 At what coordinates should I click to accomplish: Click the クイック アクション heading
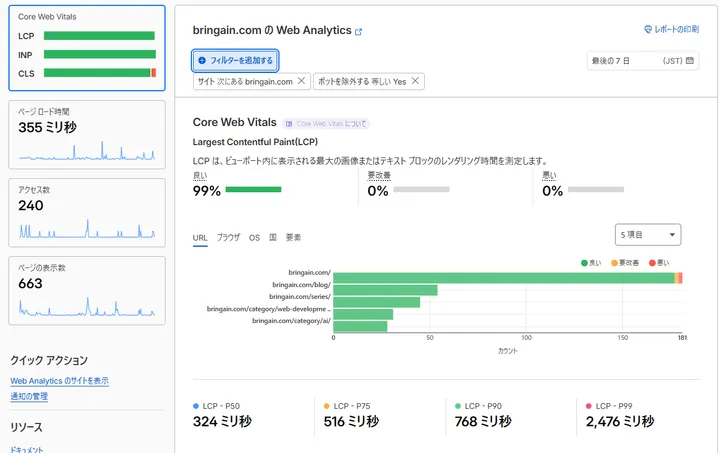(49, 360)
